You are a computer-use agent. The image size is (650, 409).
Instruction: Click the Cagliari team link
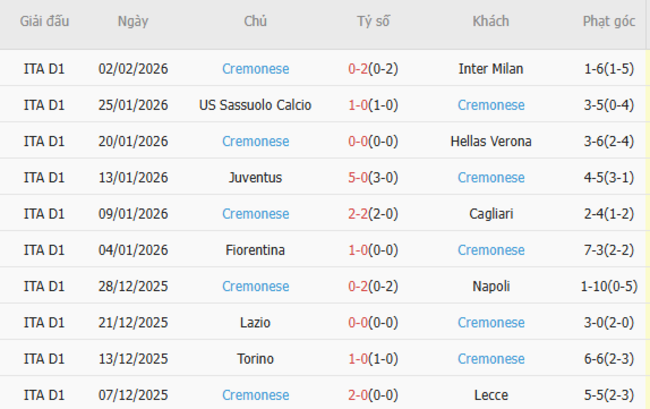[491, 214]
